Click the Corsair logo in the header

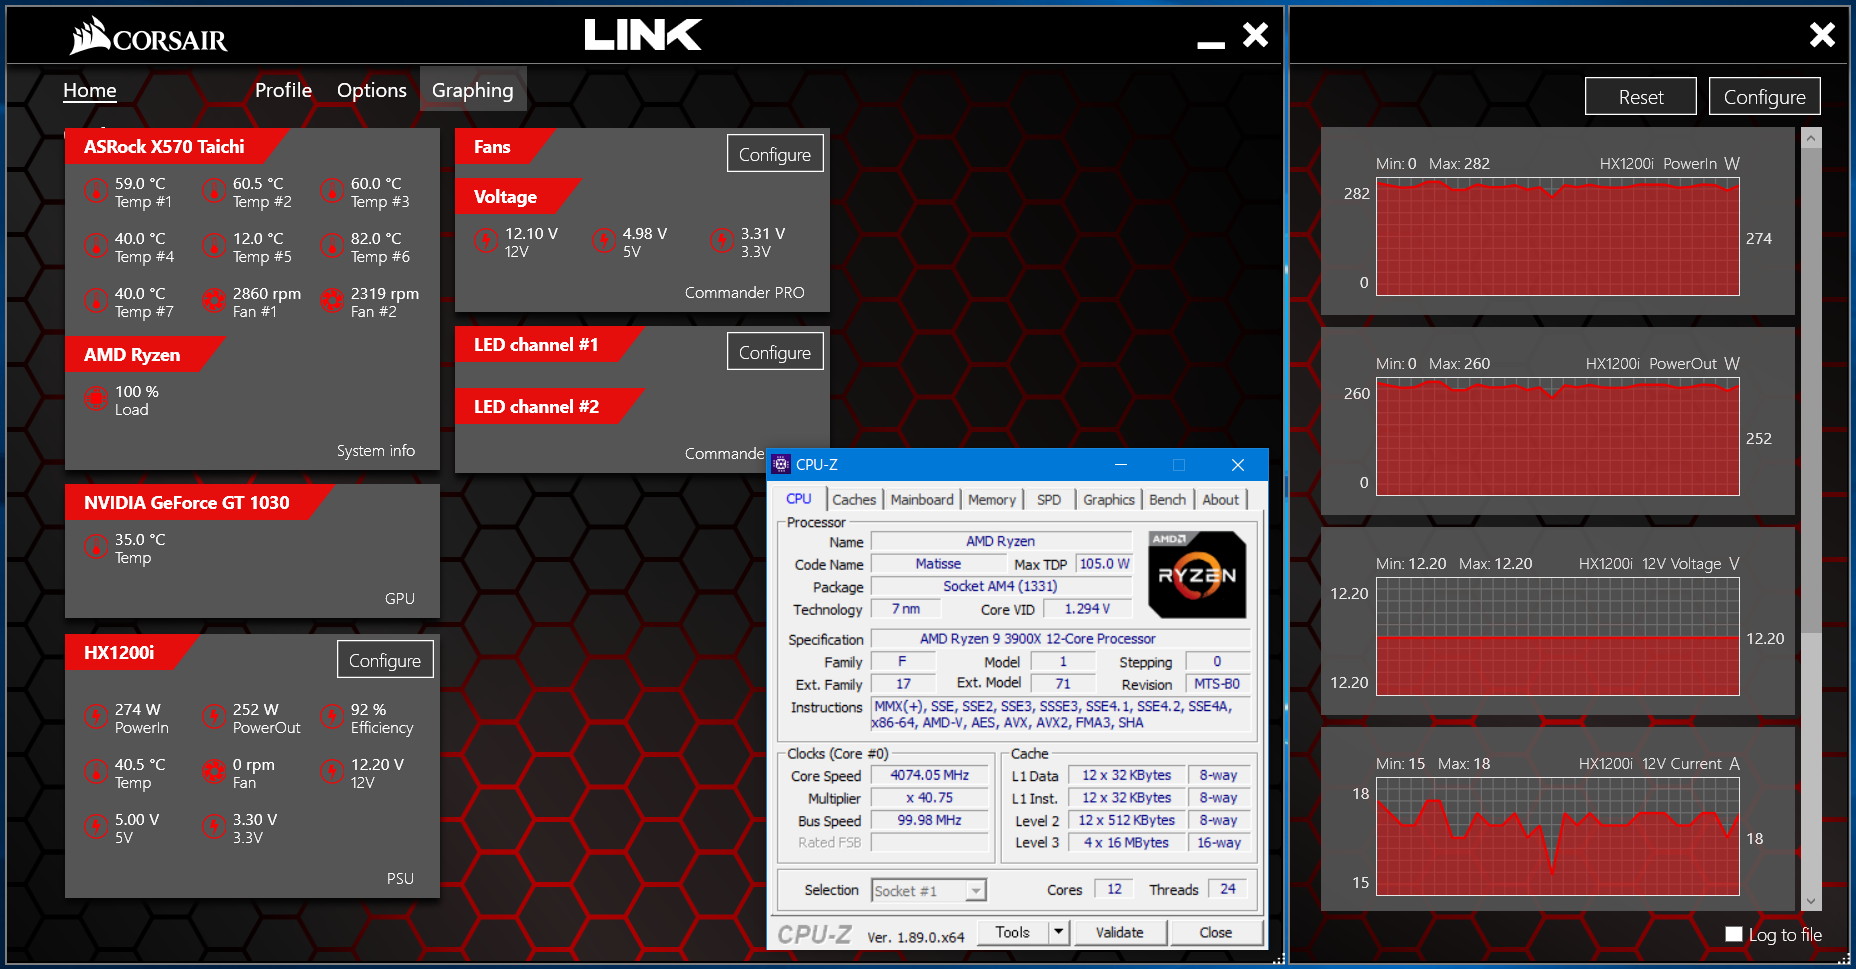point(148,36)
